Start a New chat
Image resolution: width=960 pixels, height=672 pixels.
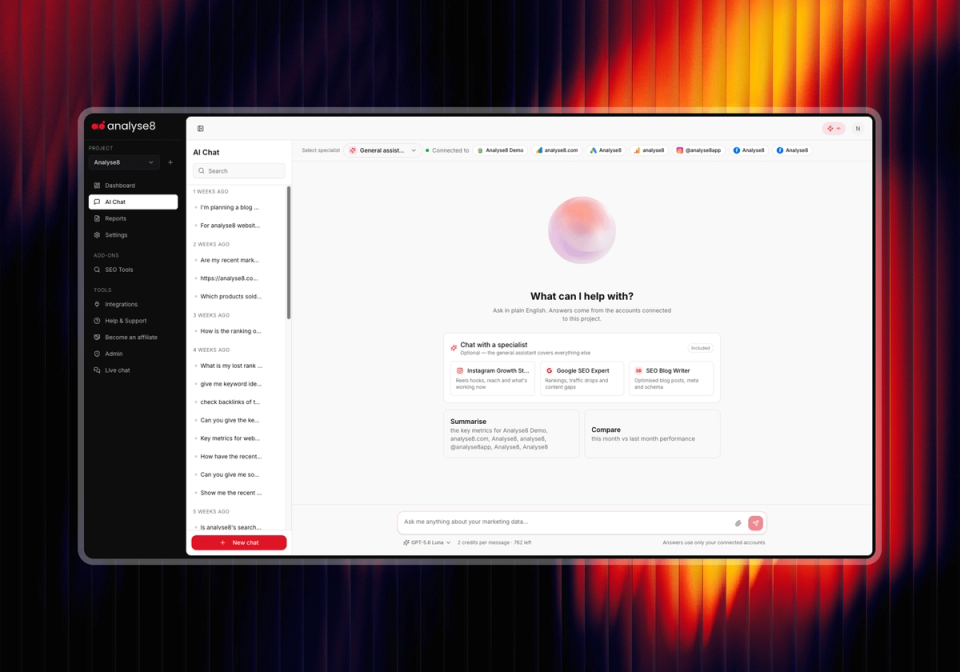pos(239,543)
